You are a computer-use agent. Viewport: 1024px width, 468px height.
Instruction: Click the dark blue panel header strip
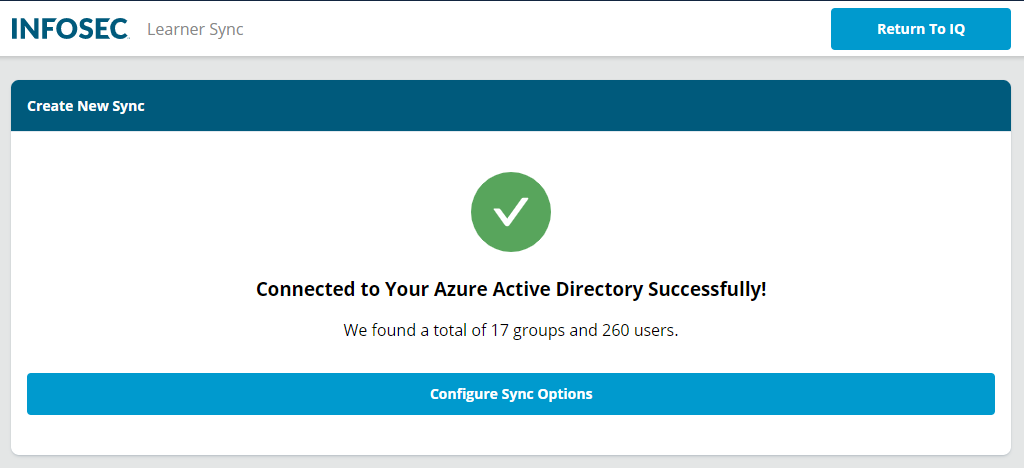click(511, 106)
